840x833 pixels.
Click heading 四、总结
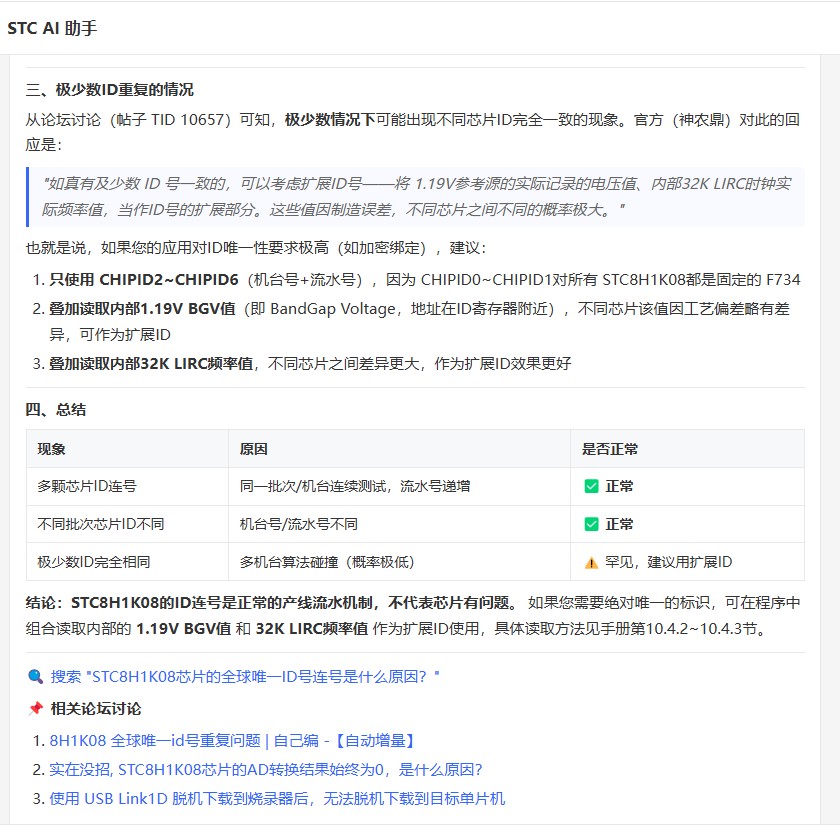click(x=56, y=410)
